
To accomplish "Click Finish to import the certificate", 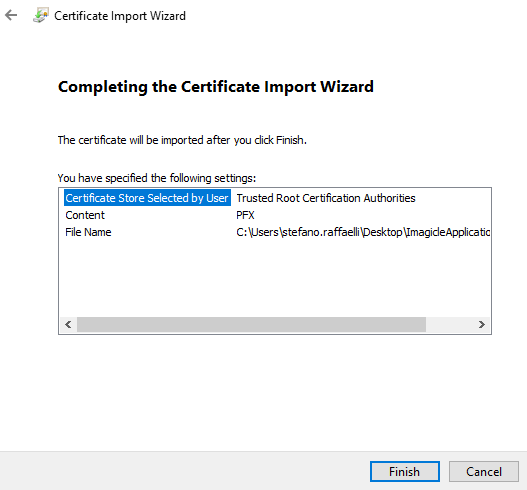I will 405,472.
